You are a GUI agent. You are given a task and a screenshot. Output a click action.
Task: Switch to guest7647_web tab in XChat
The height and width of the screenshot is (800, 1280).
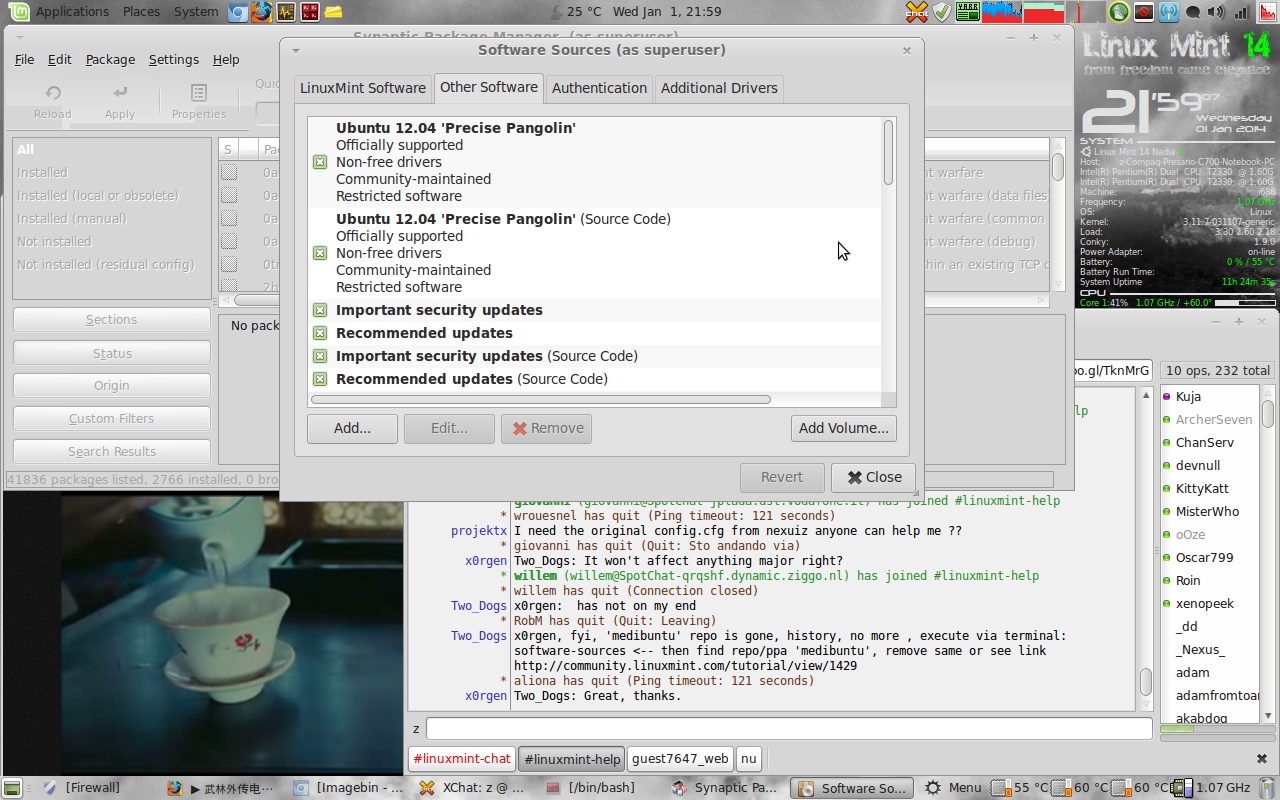tap(681, 759)
